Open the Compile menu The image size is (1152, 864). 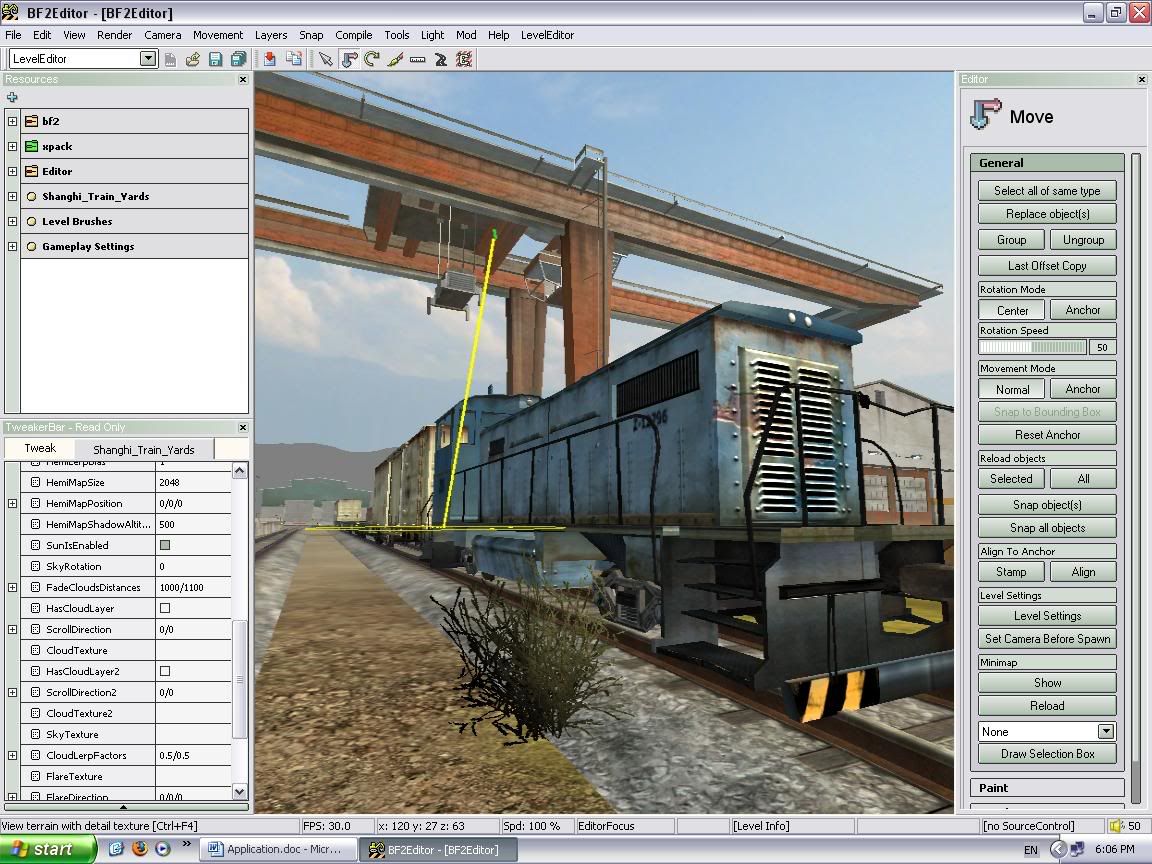click(353, 35)
